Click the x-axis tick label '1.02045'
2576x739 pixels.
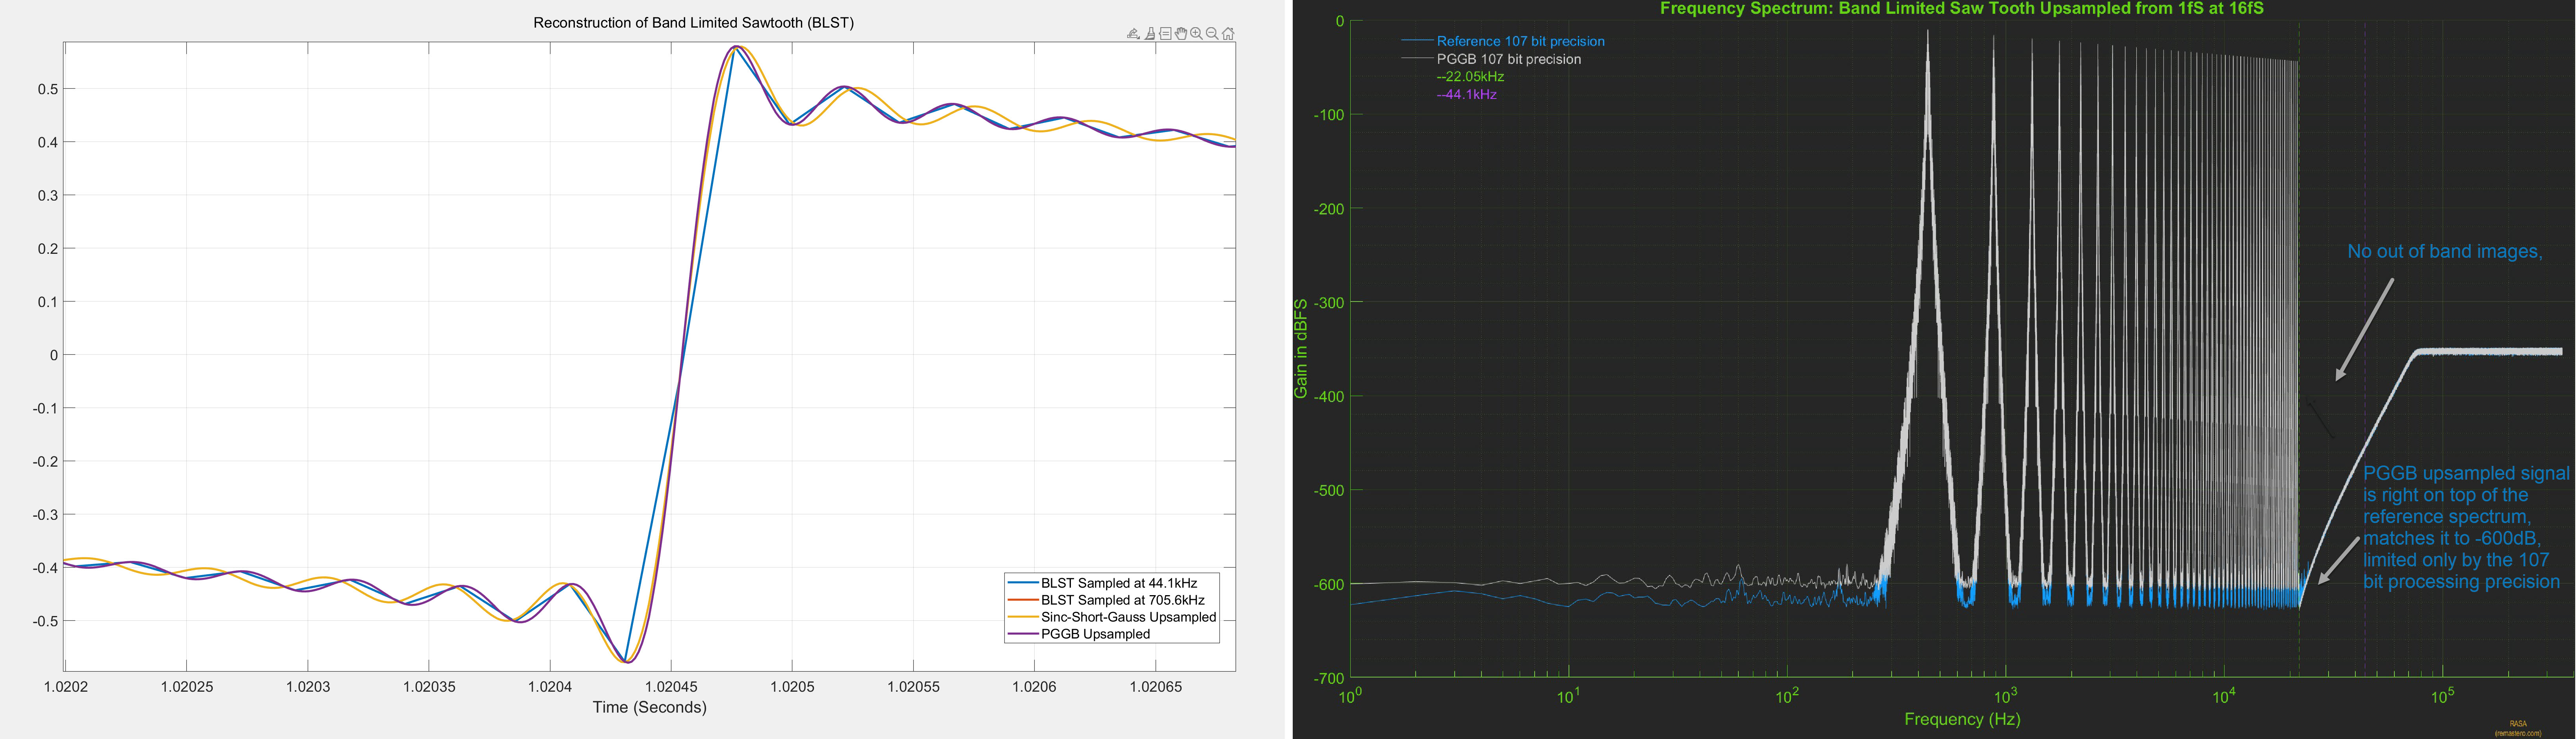point(671,687)
